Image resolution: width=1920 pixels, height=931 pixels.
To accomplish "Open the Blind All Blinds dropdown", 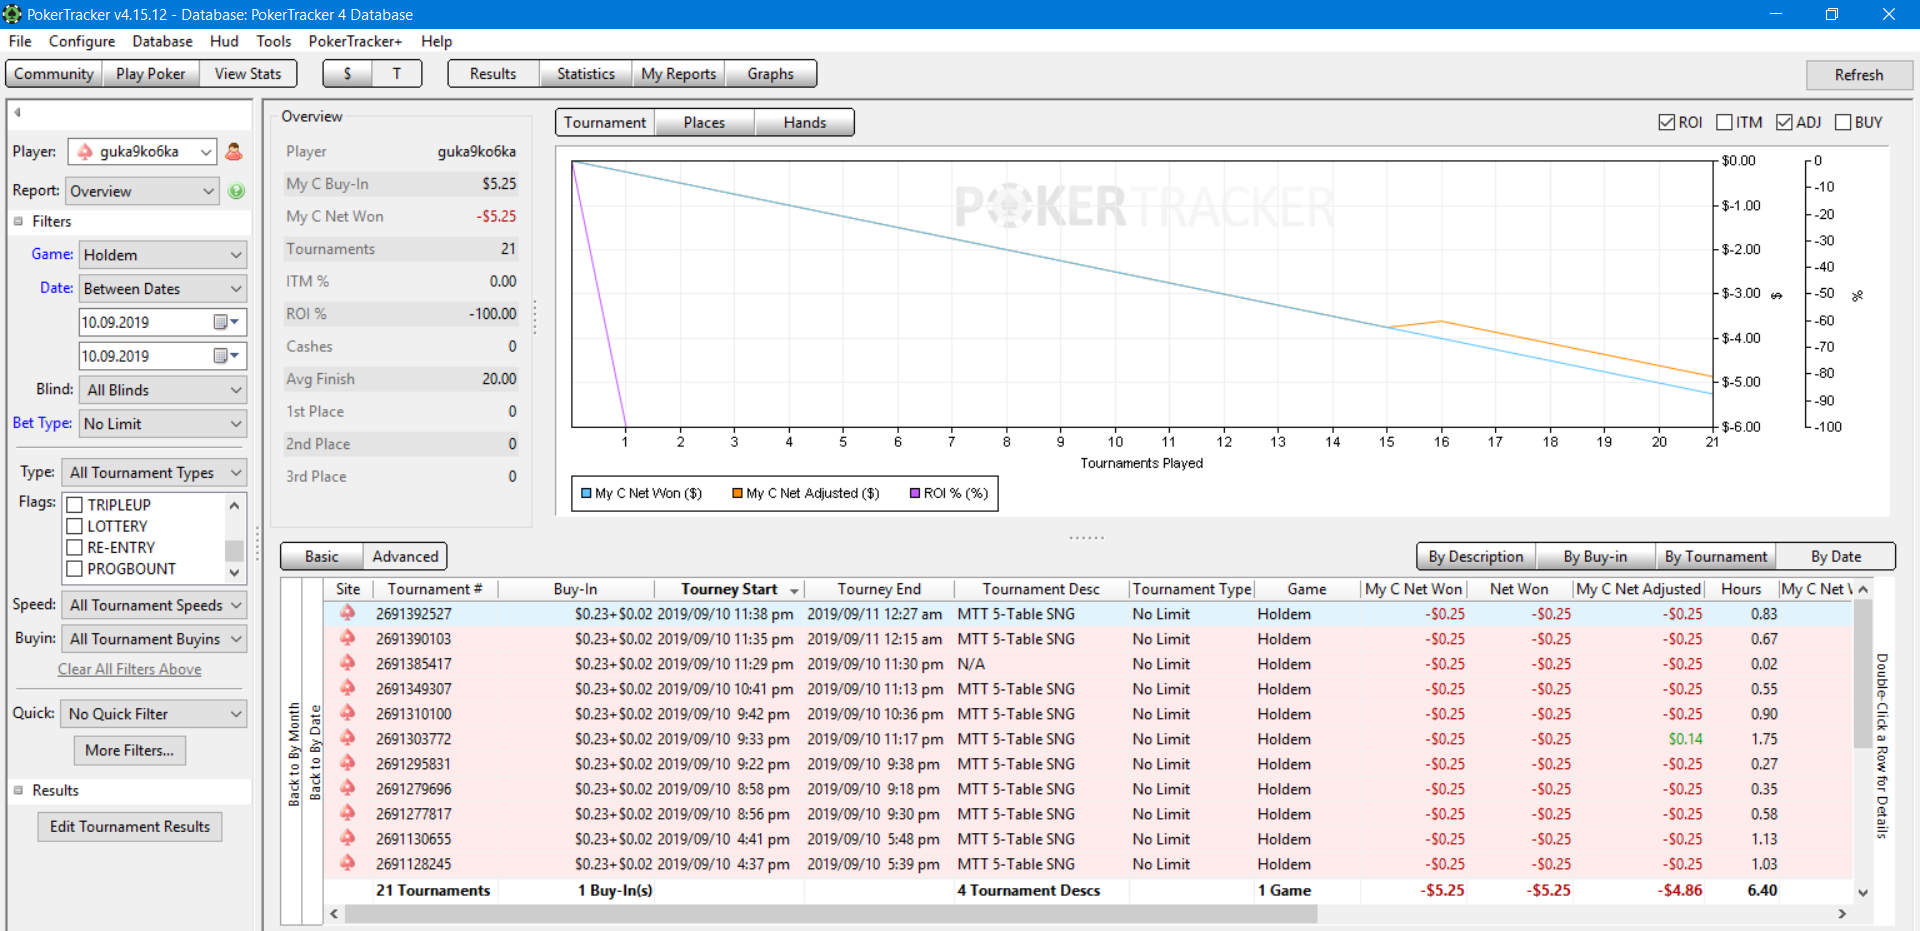I will (162, 390).
